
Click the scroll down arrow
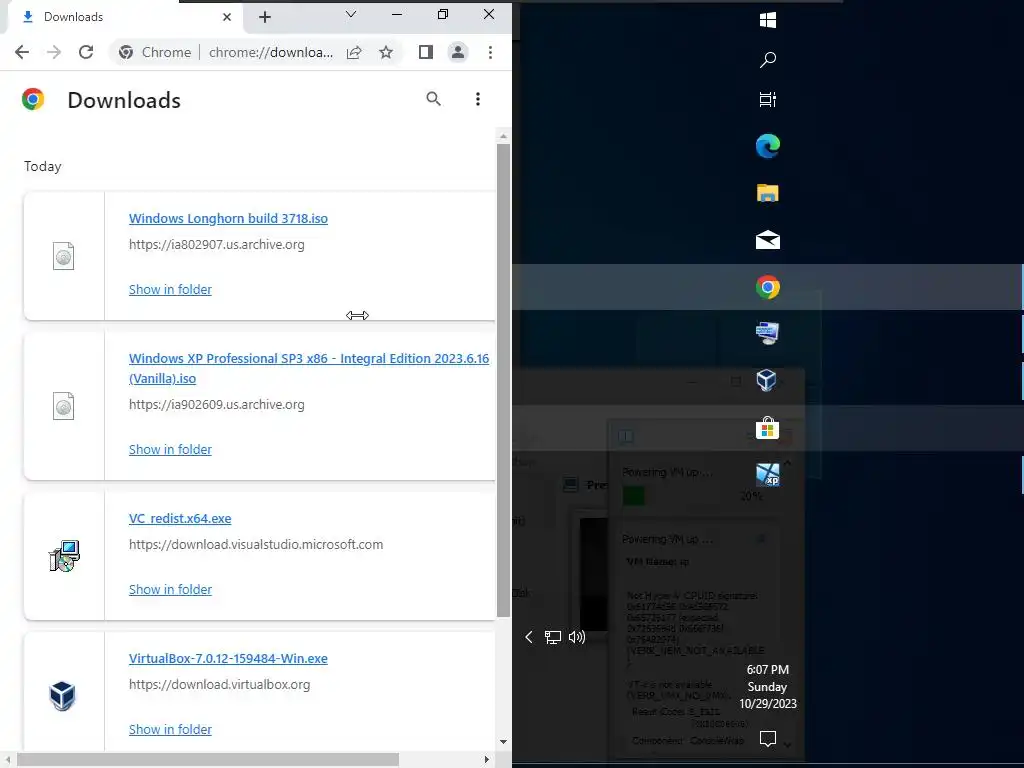tap(504, 742)
